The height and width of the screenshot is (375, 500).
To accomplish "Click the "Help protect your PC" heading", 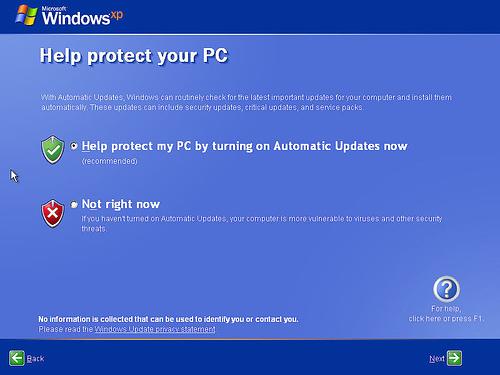I will click(x=134, y=56).
